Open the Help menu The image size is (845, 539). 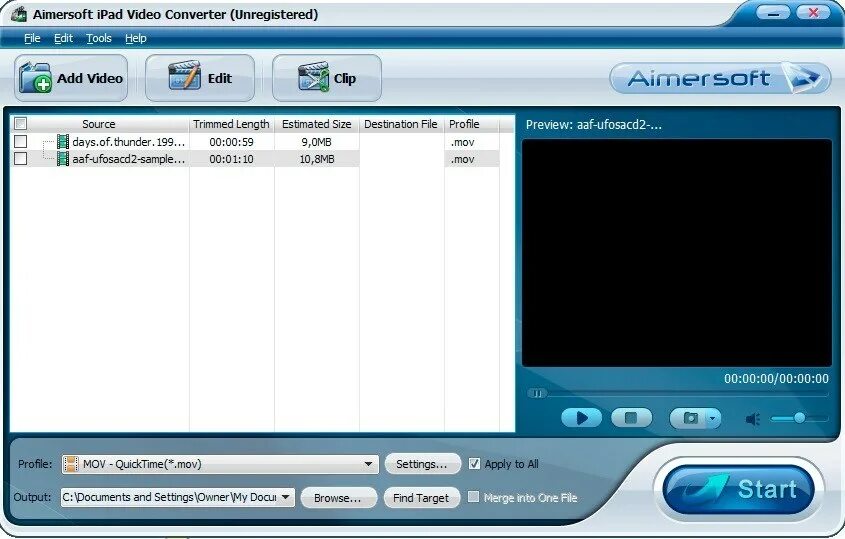(x=135, y=38)
